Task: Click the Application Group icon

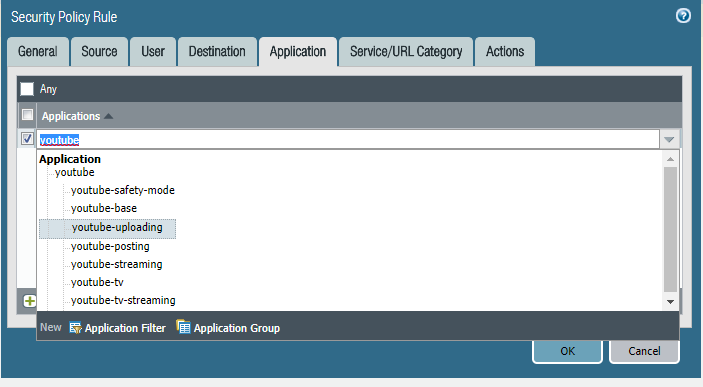Action: tap(183, 327)
